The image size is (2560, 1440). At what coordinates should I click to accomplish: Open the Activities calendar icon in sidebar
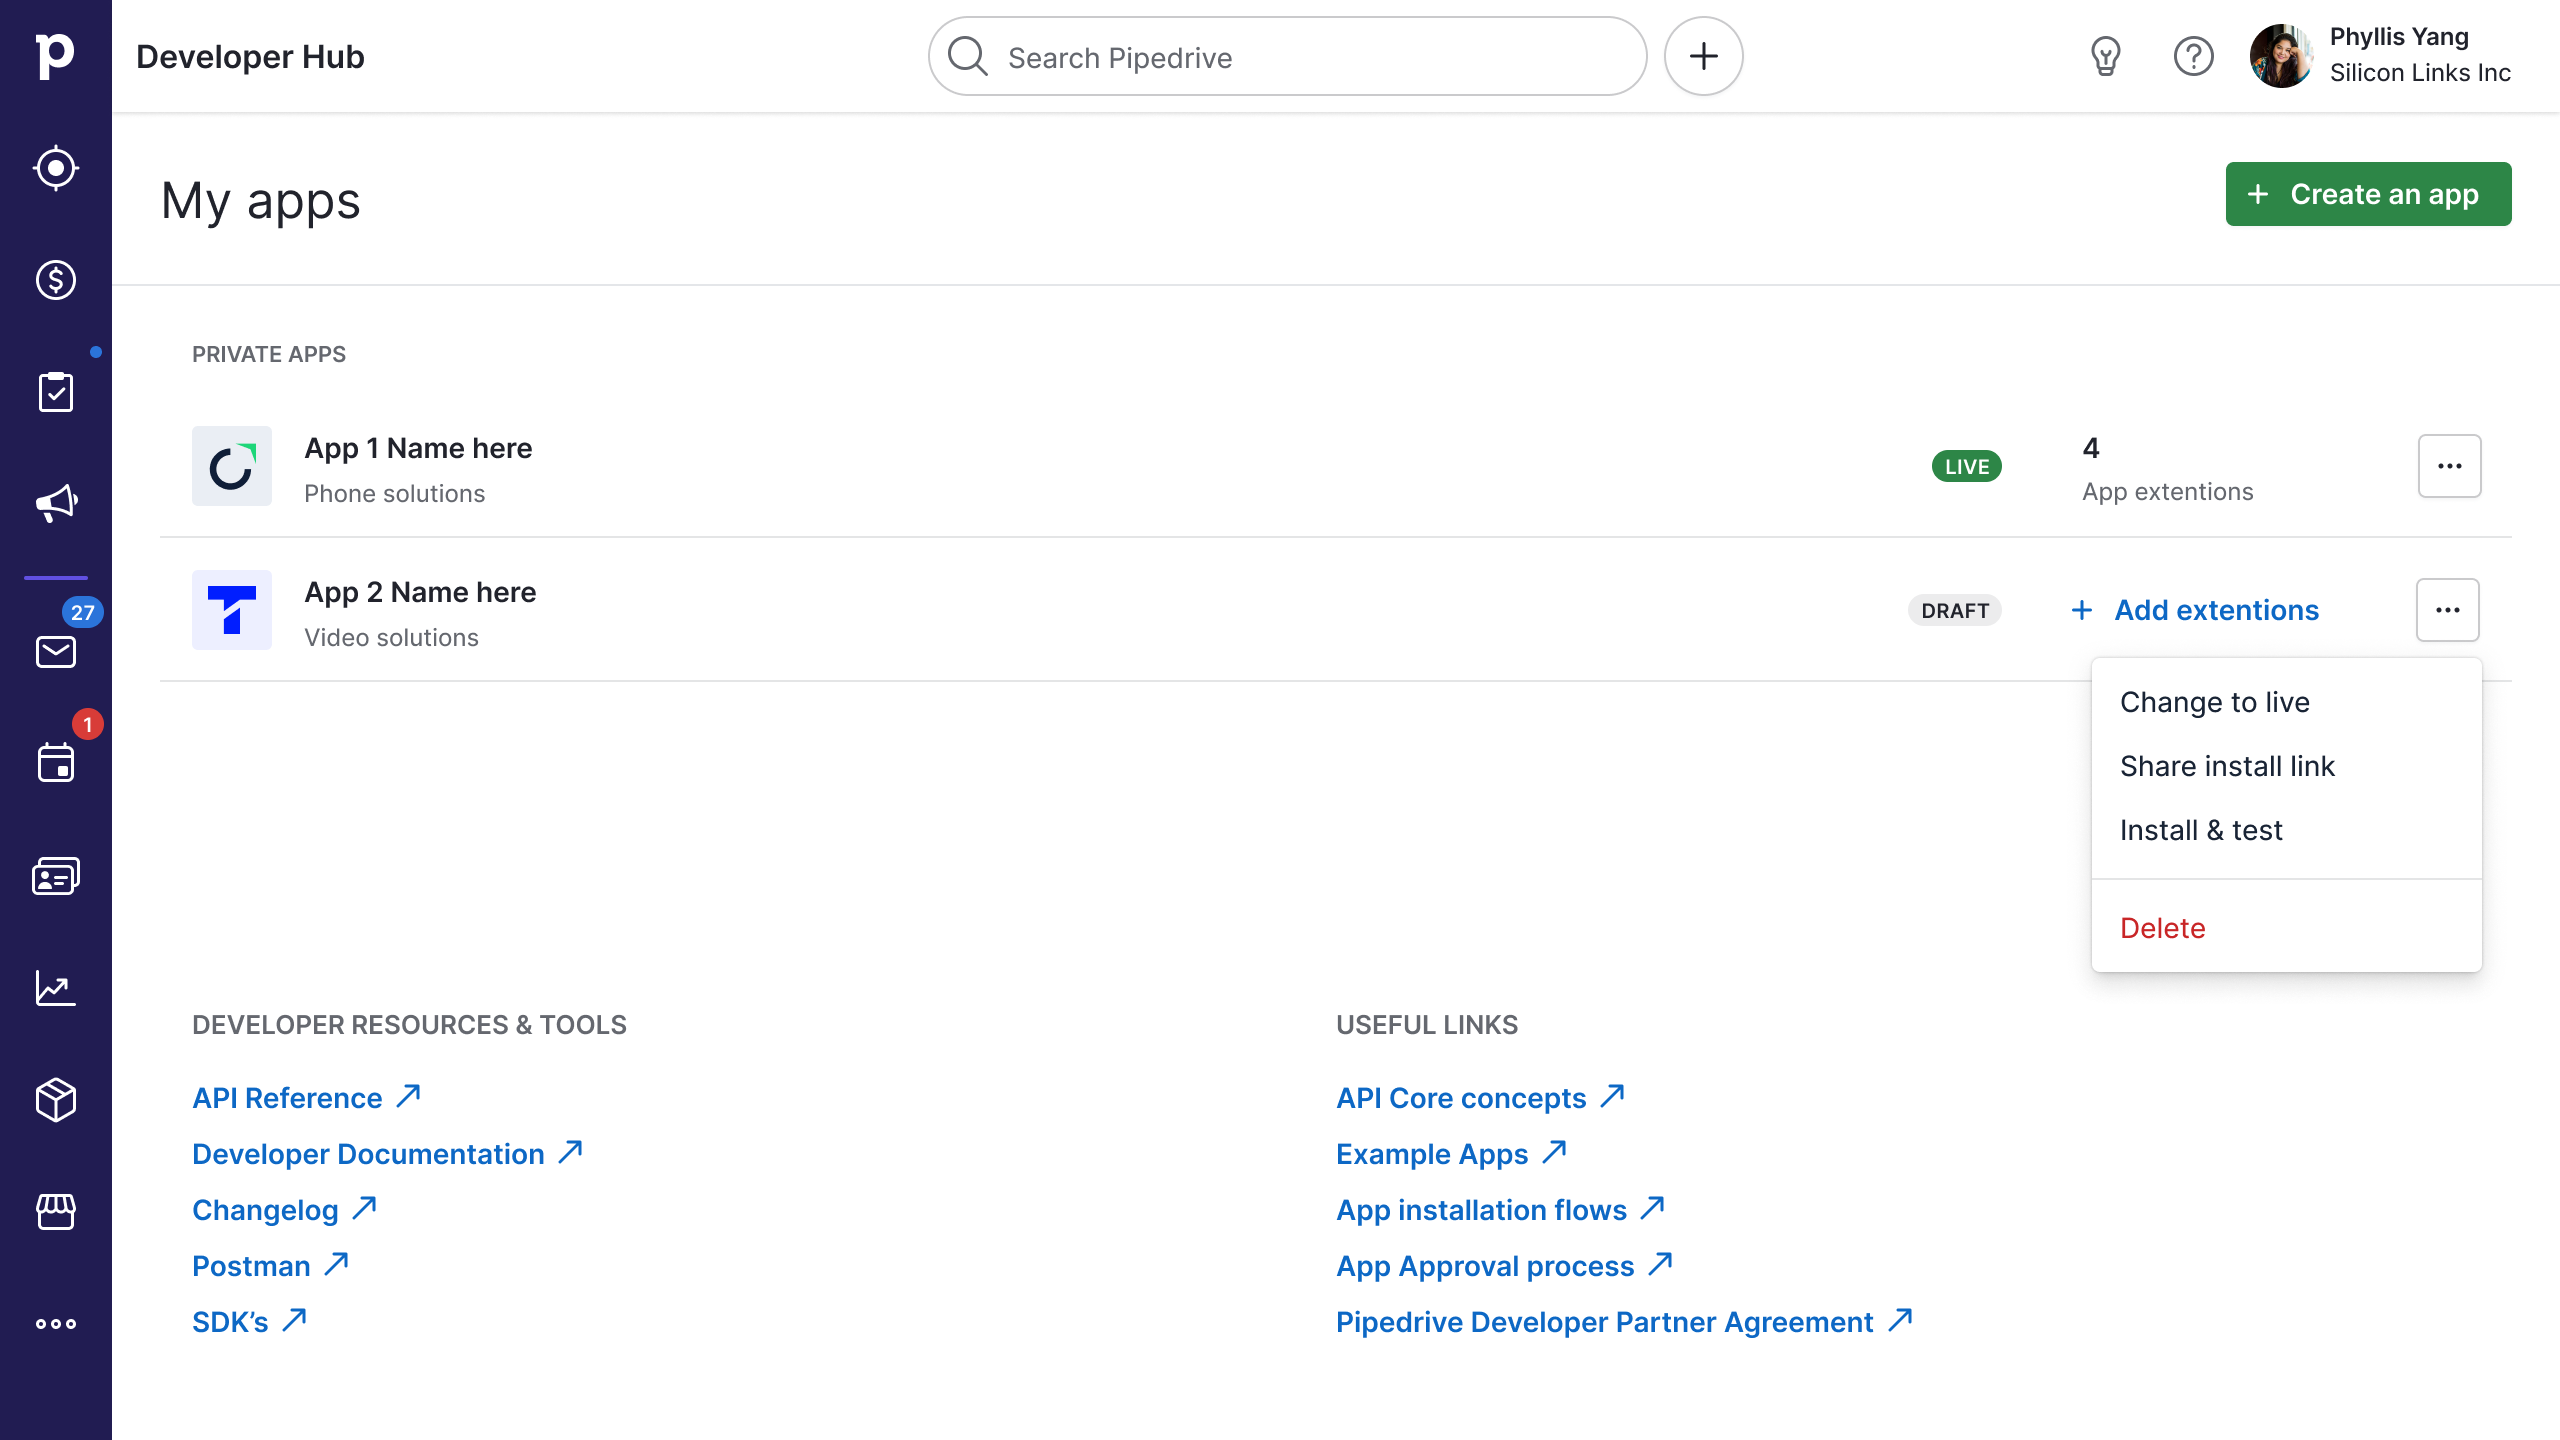pos(56,763)
